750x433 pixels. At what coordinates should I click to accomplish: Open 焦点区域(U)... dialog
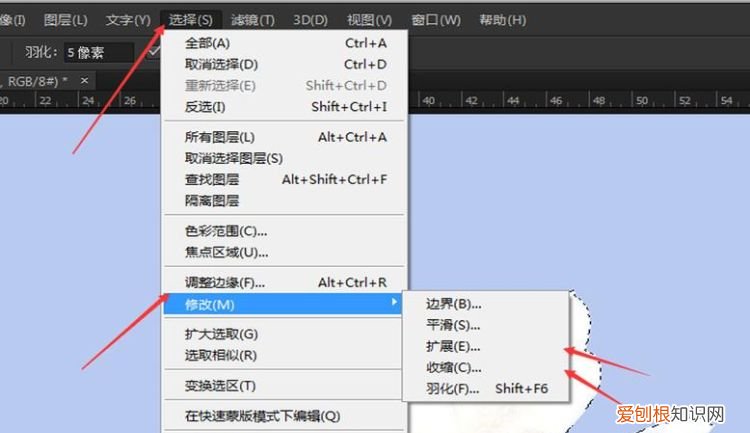(286, 252)
